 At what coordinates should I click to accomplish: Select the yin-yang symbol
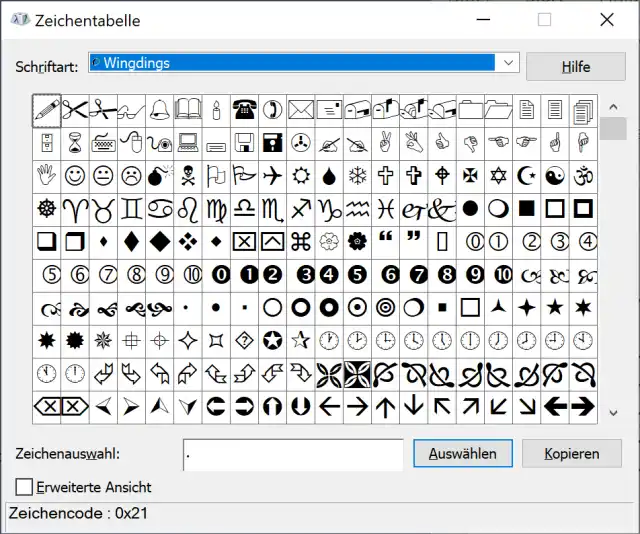pos(556,176)
